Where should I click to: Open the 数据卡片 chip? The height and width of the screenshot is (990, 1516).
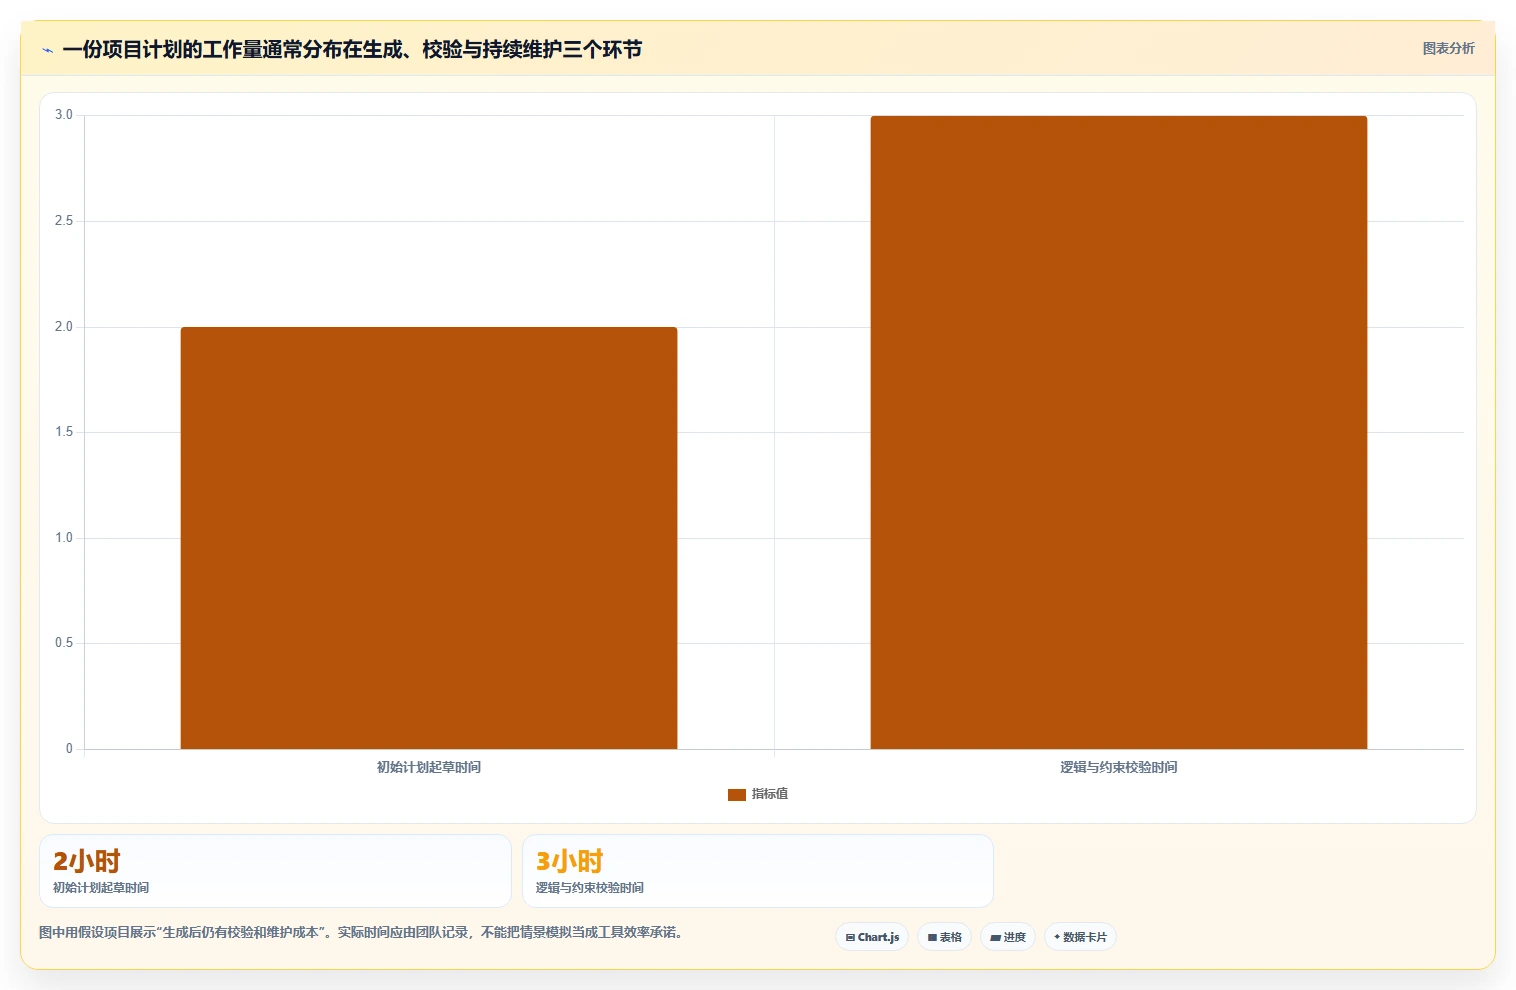pyautogui.click(x=1080, y=937)
